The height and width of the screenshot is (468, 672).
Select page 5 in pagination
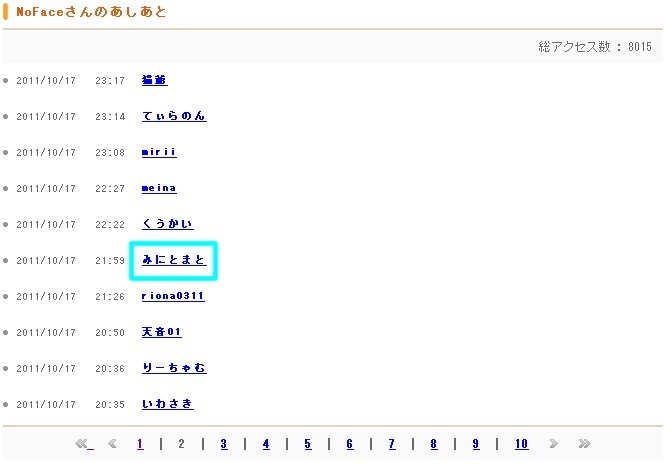[308, 444]
